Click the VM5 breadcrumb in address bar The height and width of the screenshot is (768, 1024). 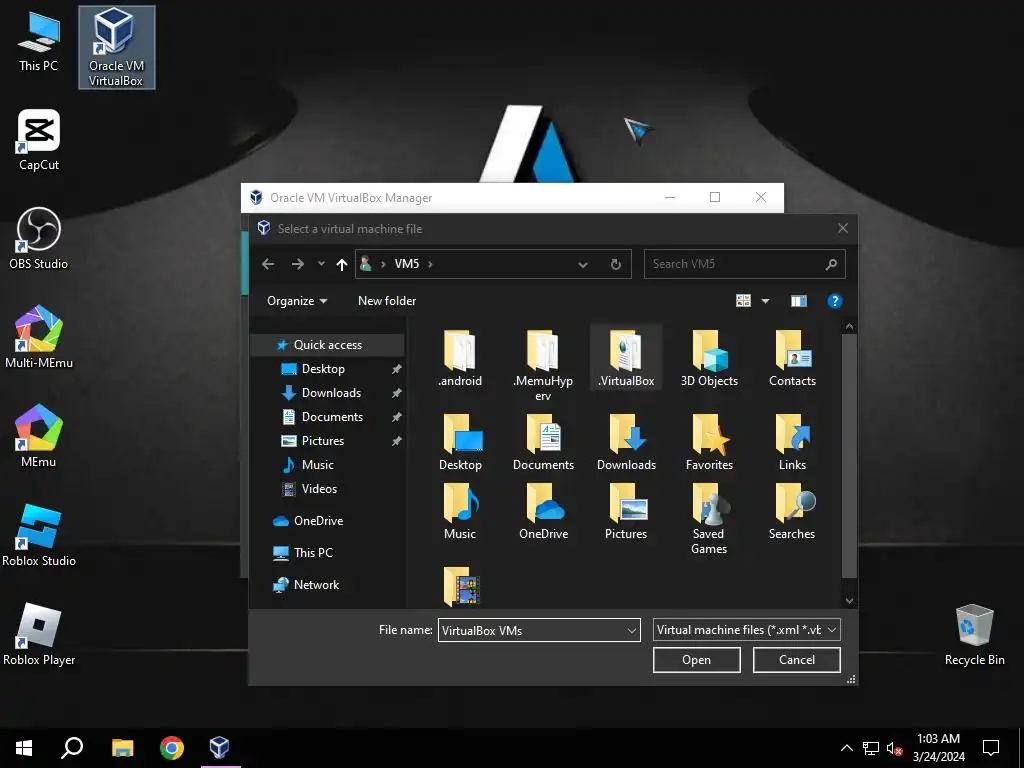pos(406,264)
